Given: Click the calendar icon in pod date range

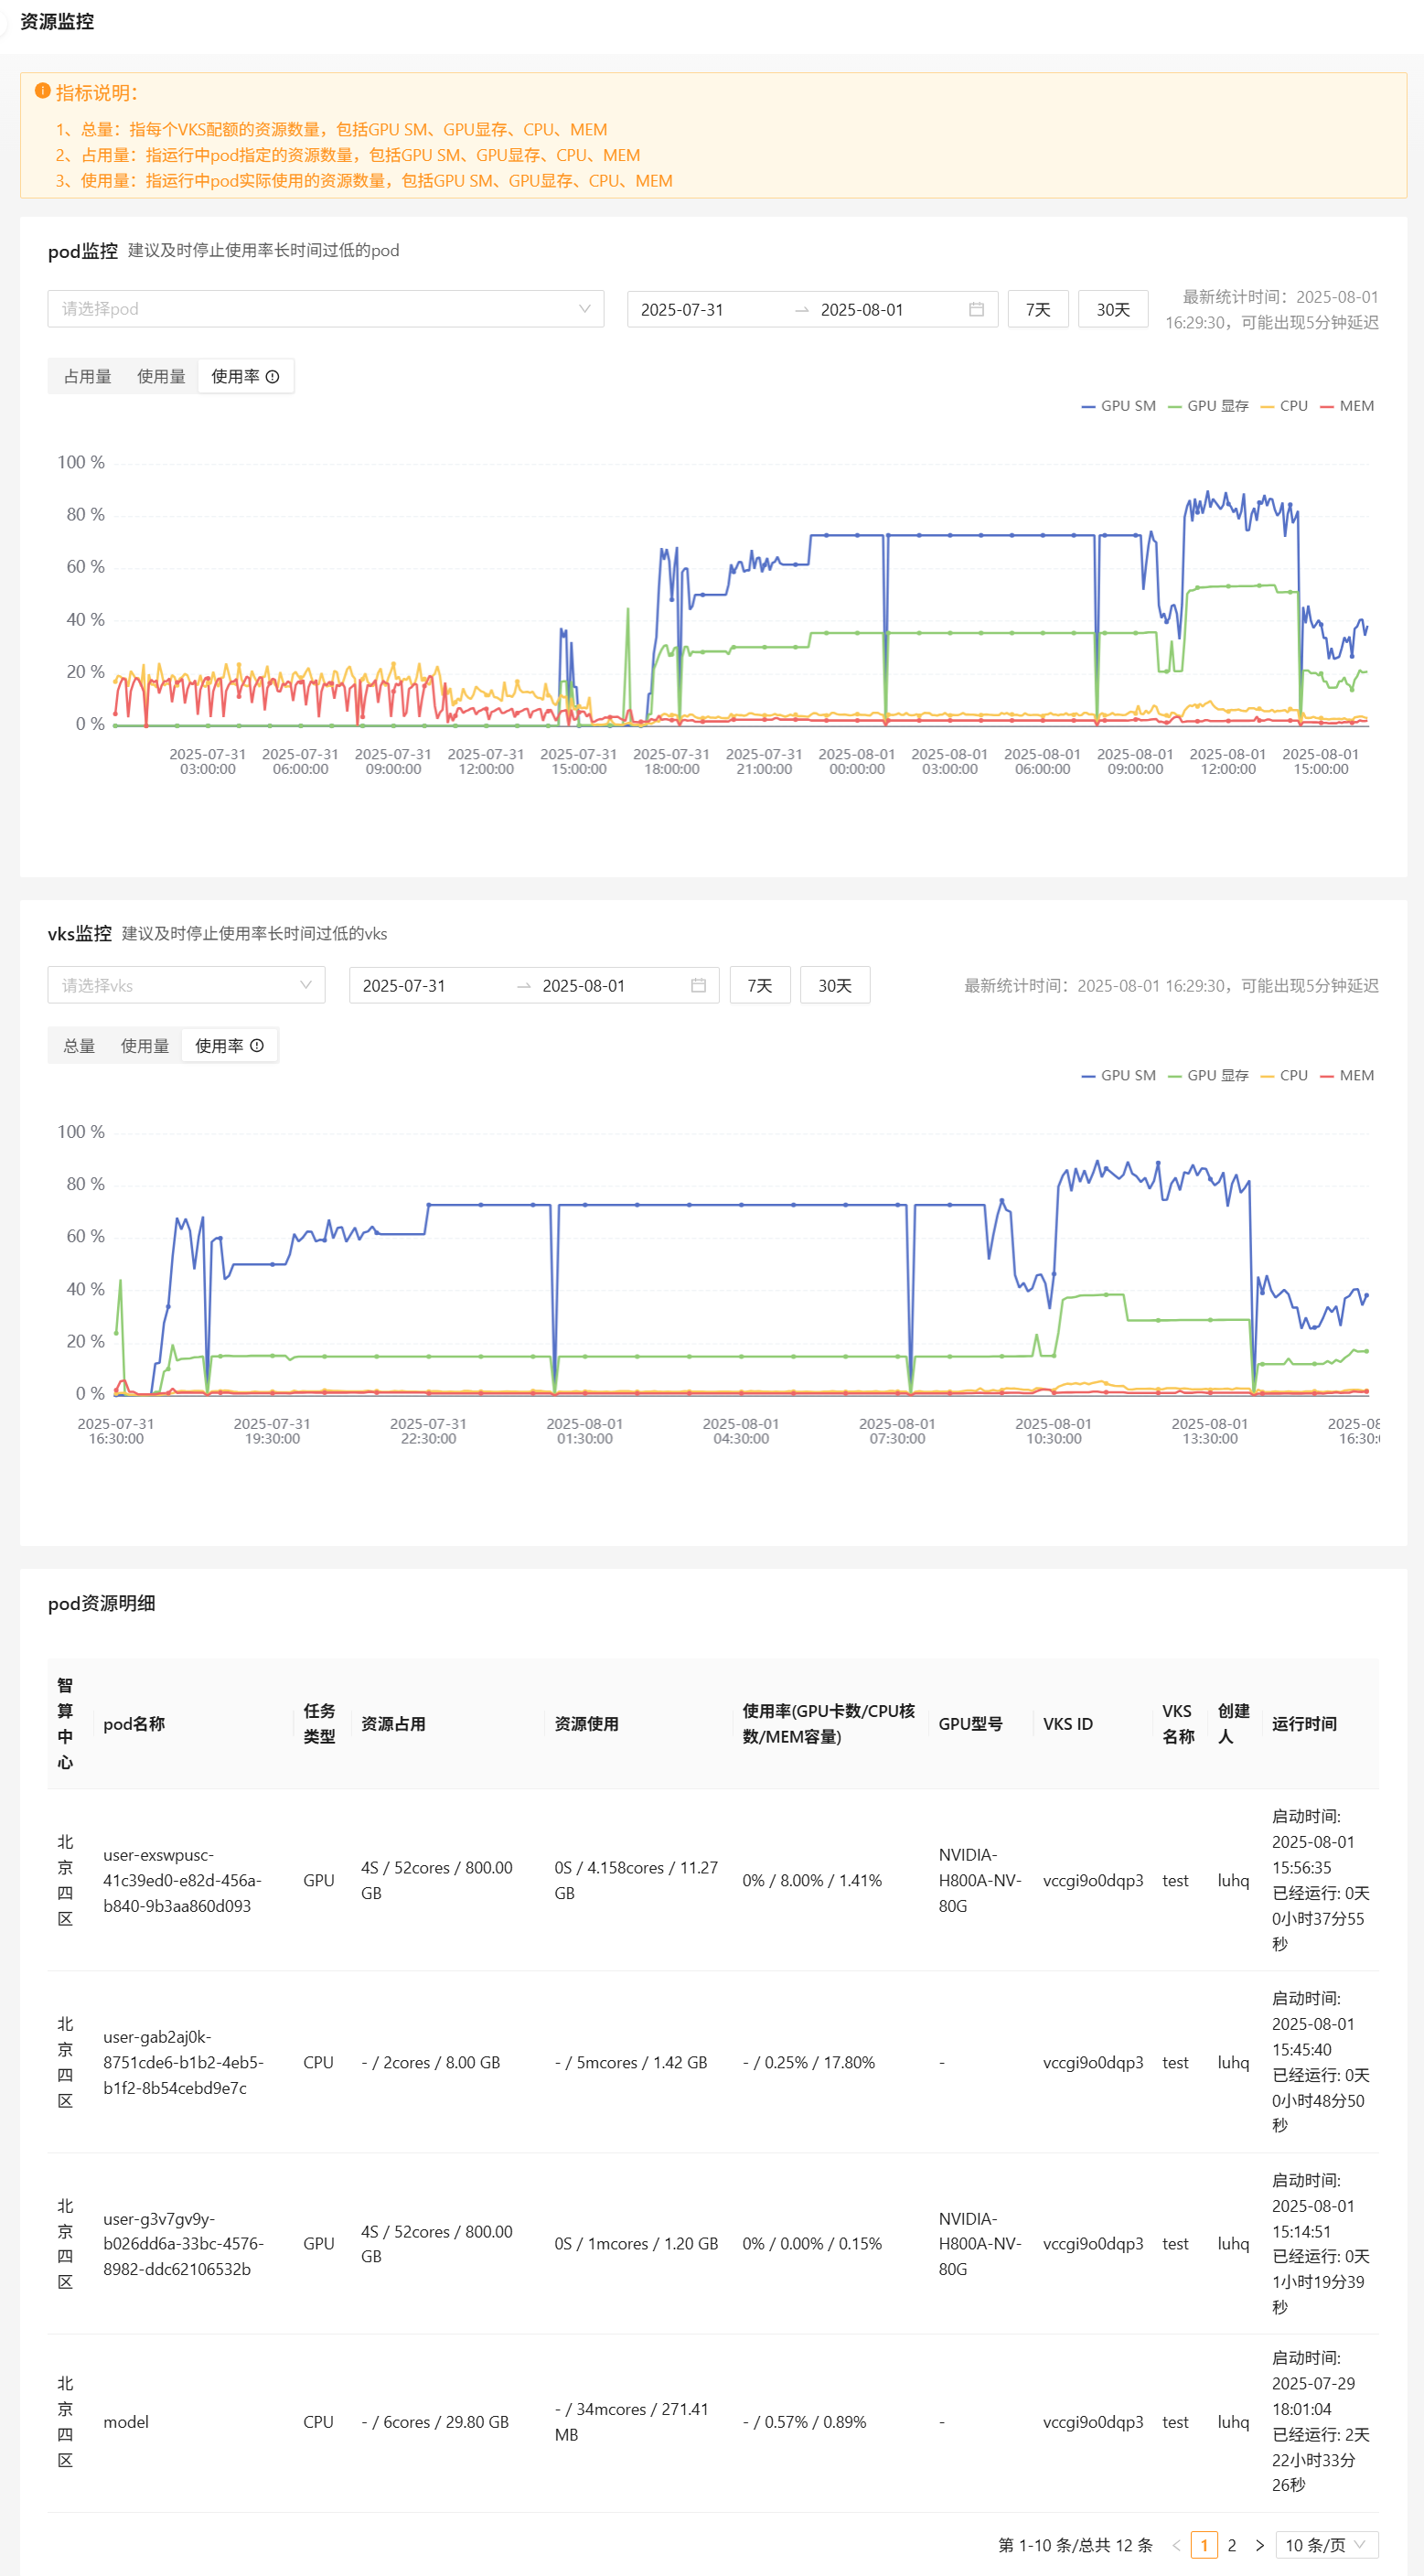Looking at the screenshot, I should click(976, 310).
